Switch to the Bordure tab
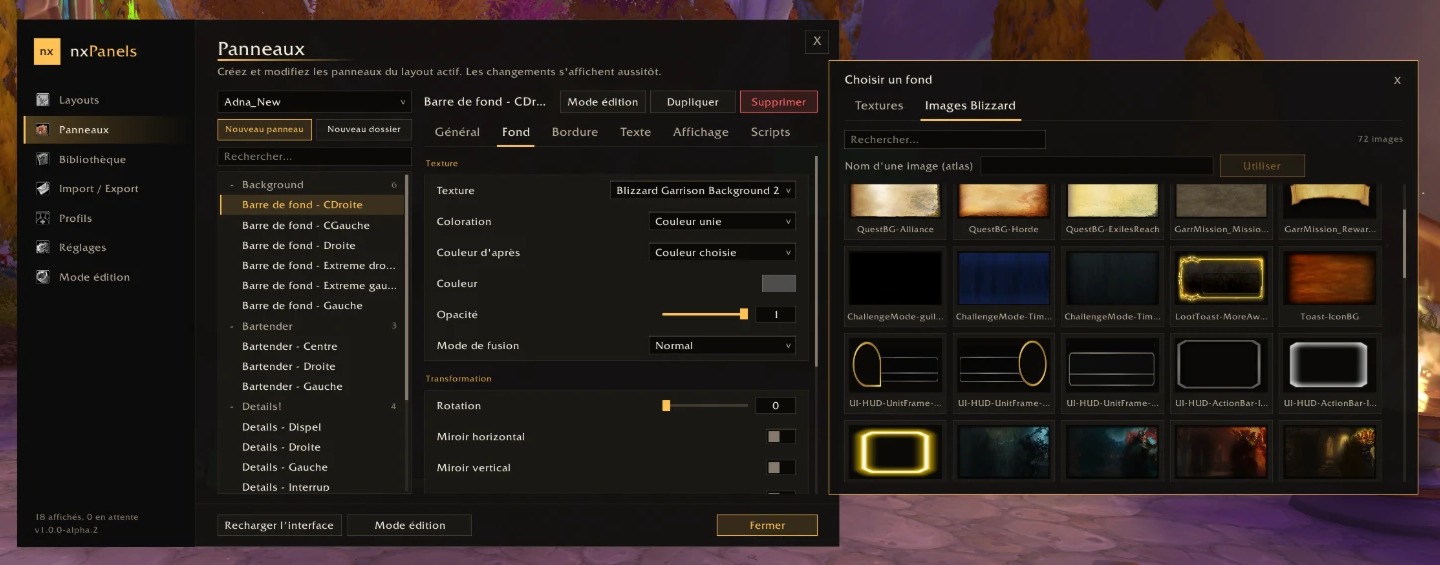This screenshot has width=1440, height=565. 575,132
